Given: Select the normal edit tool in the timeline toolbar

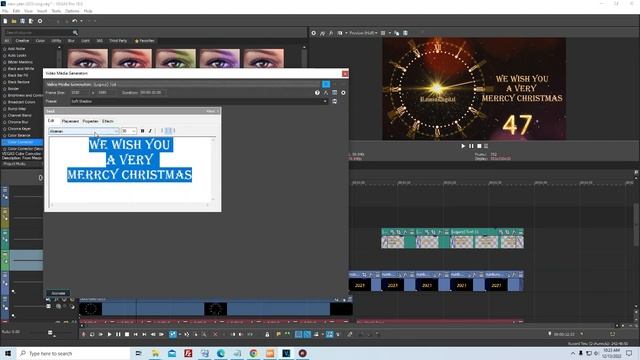Looking at the screenshot, I should (173, 334).
